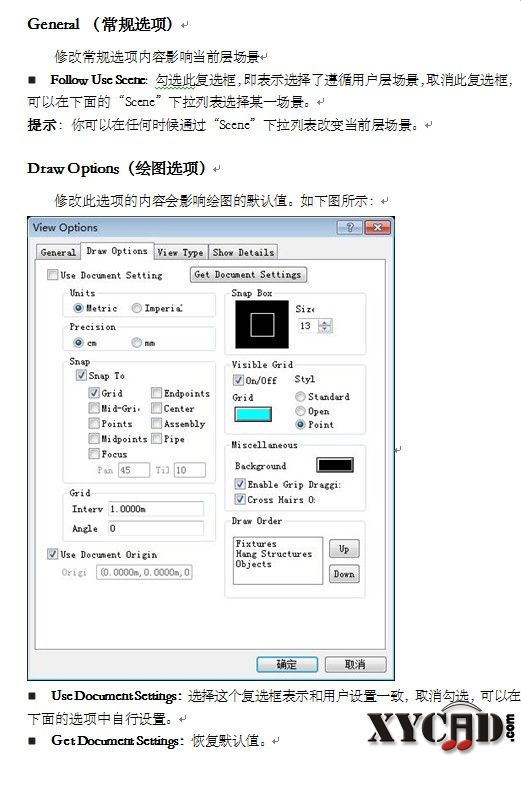Toggle the Snap To checkbox

(81, 375)
